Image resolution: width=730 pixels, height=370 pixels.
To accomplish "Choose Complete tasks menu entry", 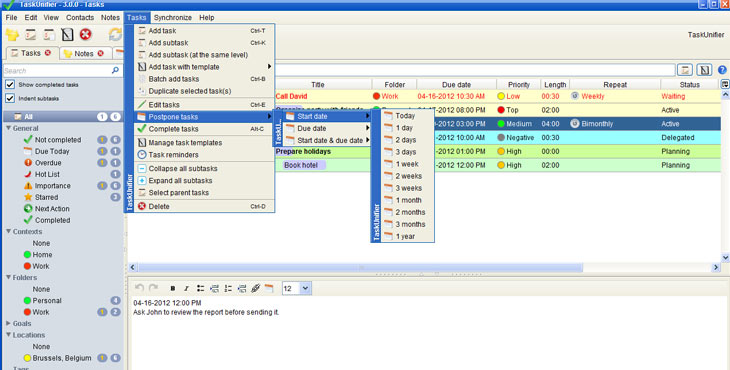I will 204,129.
